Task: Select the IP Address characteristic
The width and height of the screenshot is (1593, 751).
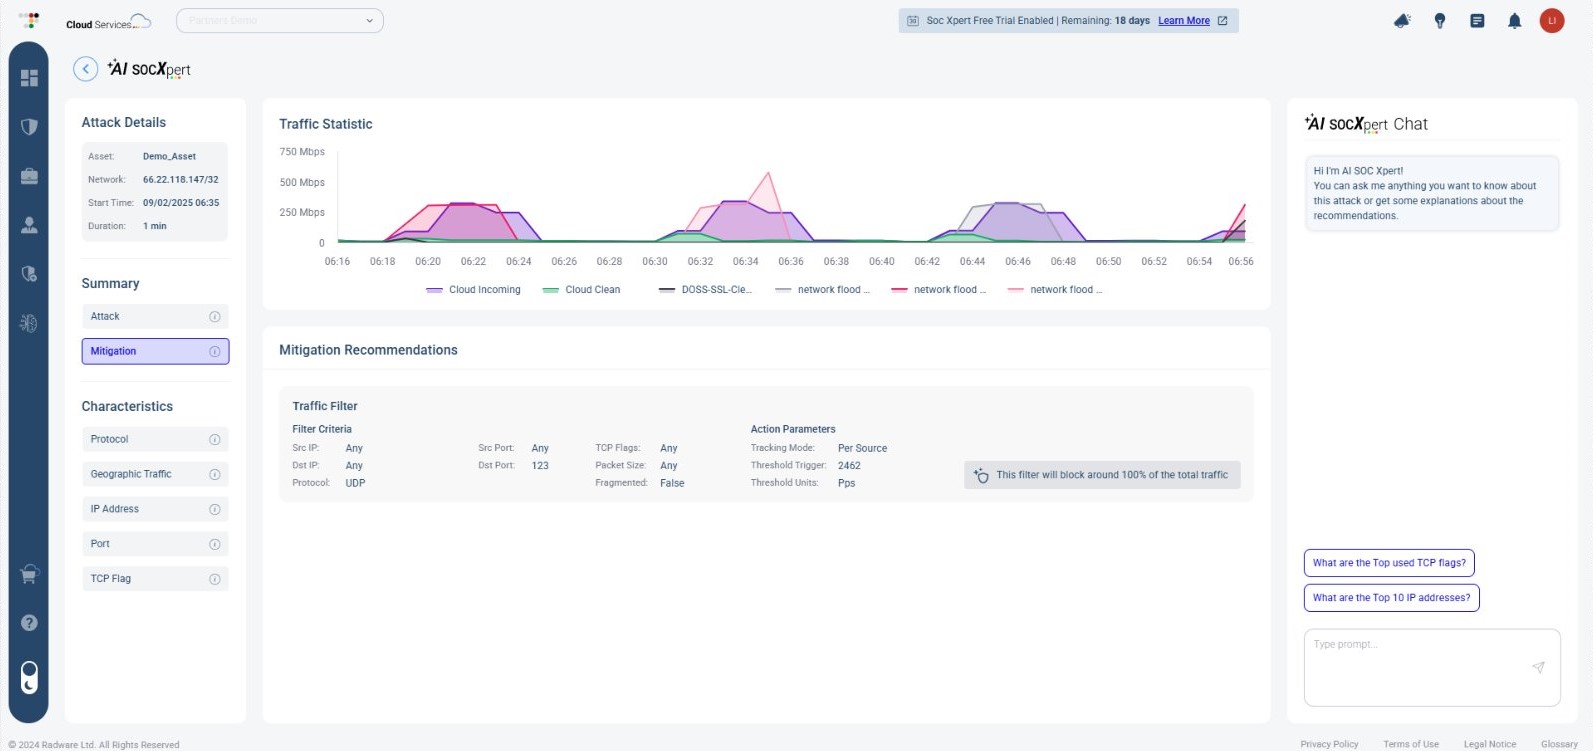Action: 155,509
